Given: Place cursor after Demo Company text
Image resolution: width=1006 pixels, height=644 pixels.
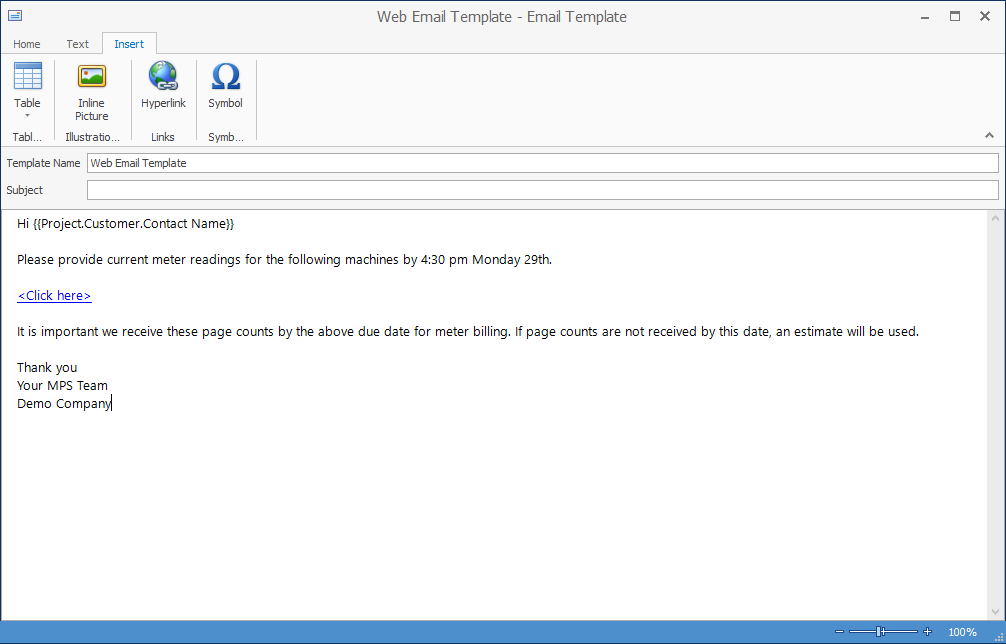Looking at the screenshot, I should pos(112,403).
